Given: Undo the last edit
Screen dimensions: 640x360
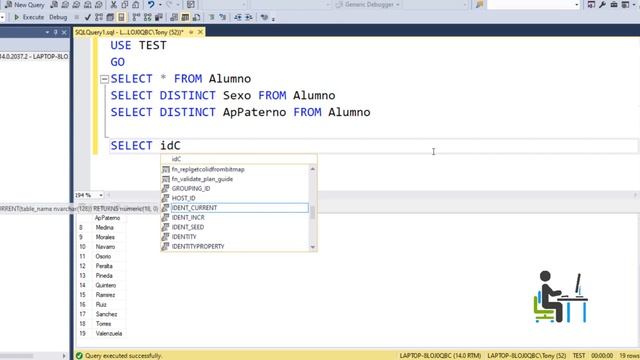Looking at the screenshot, I should pos(151,4).
